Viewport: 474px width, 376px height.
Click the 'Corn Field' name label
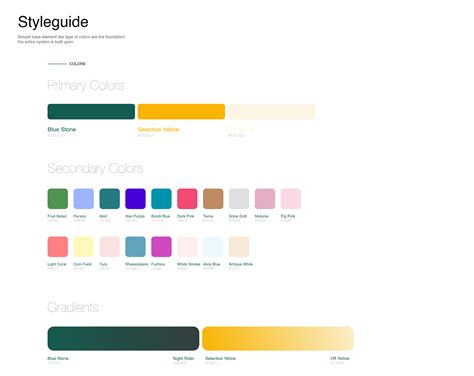pos(83,264)
